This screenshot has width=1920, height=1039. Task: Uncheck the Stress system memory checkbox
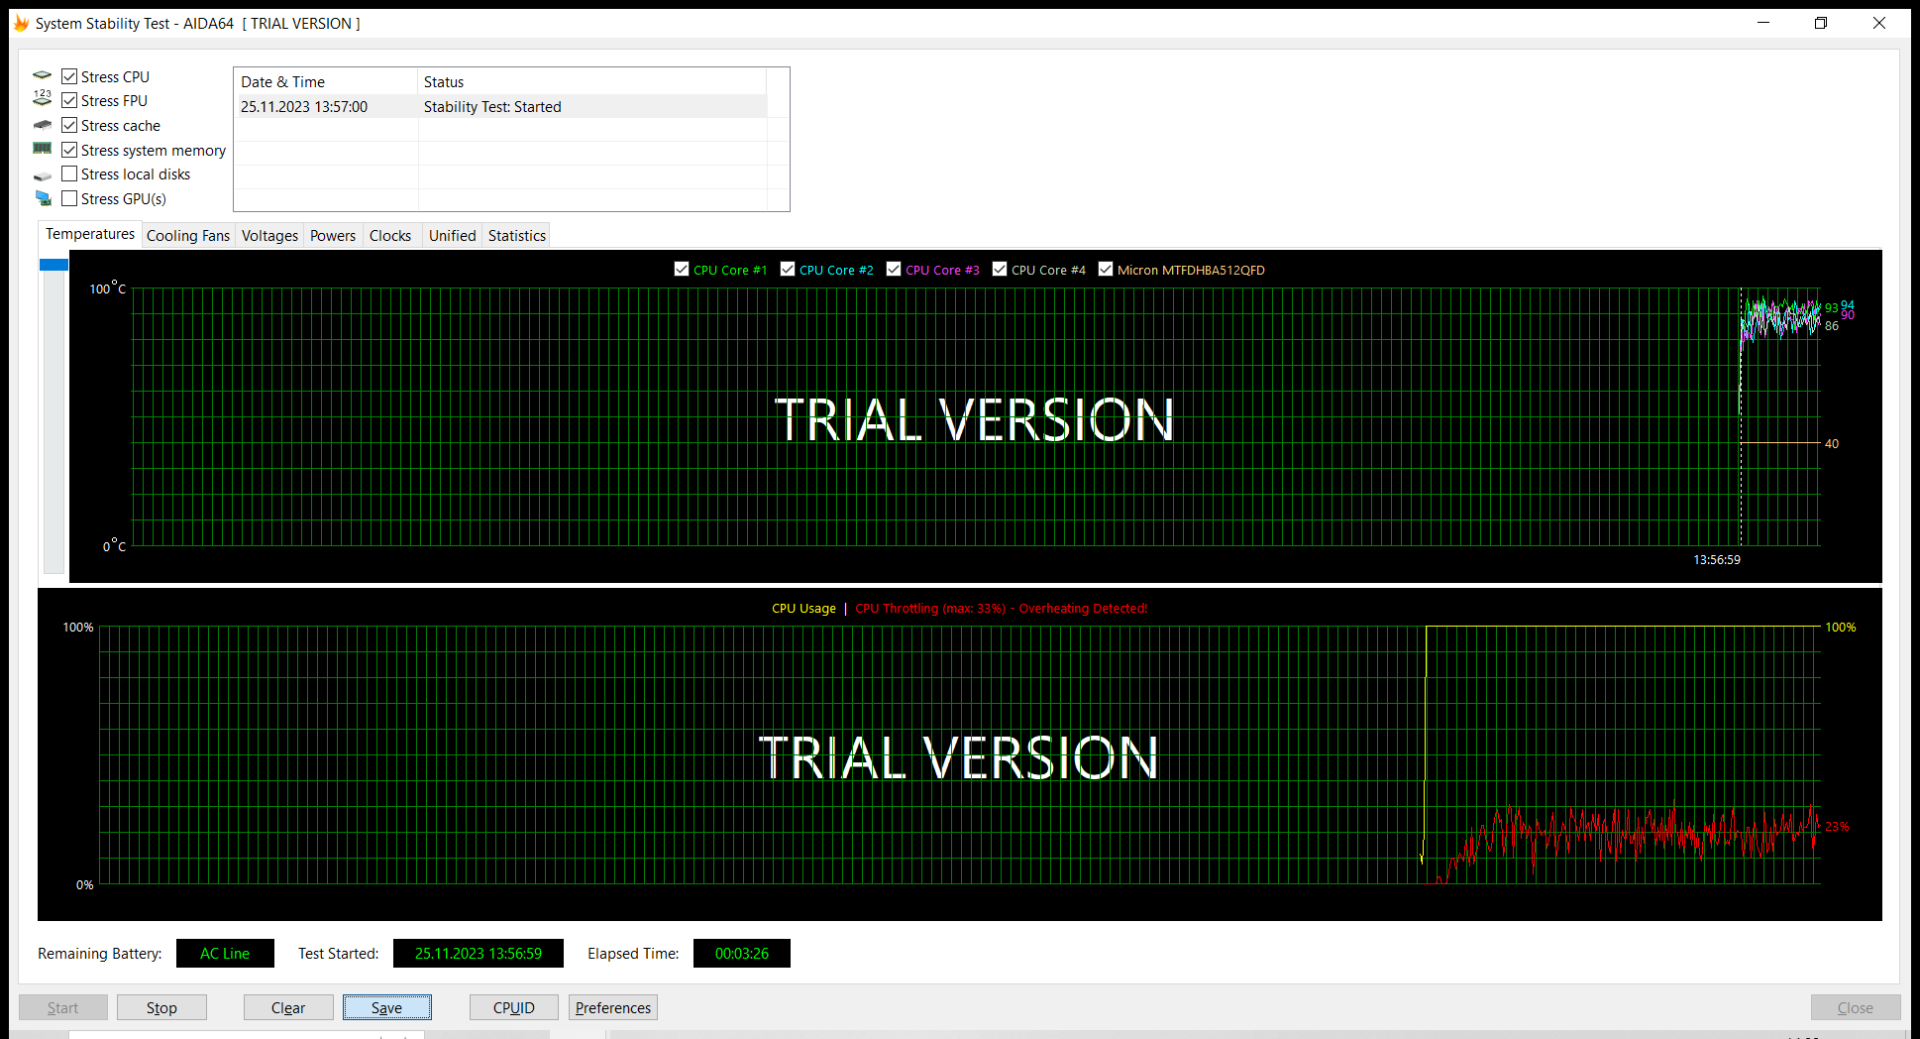click(69, 150)
